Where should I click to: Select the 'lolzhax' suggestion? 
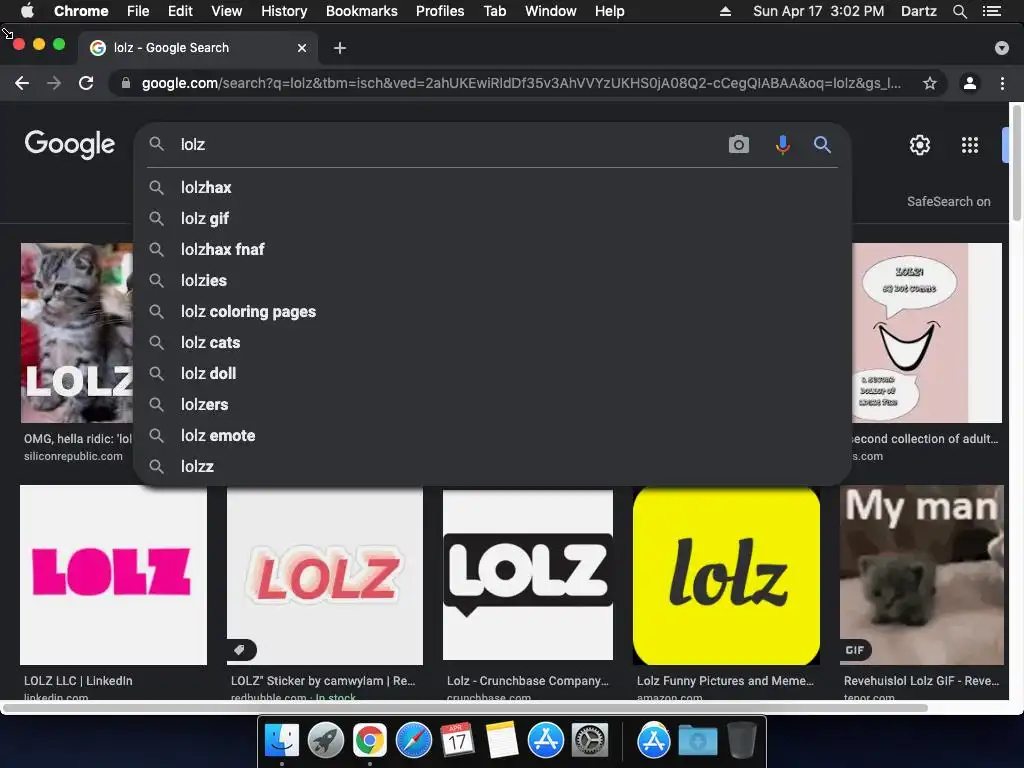492,187
